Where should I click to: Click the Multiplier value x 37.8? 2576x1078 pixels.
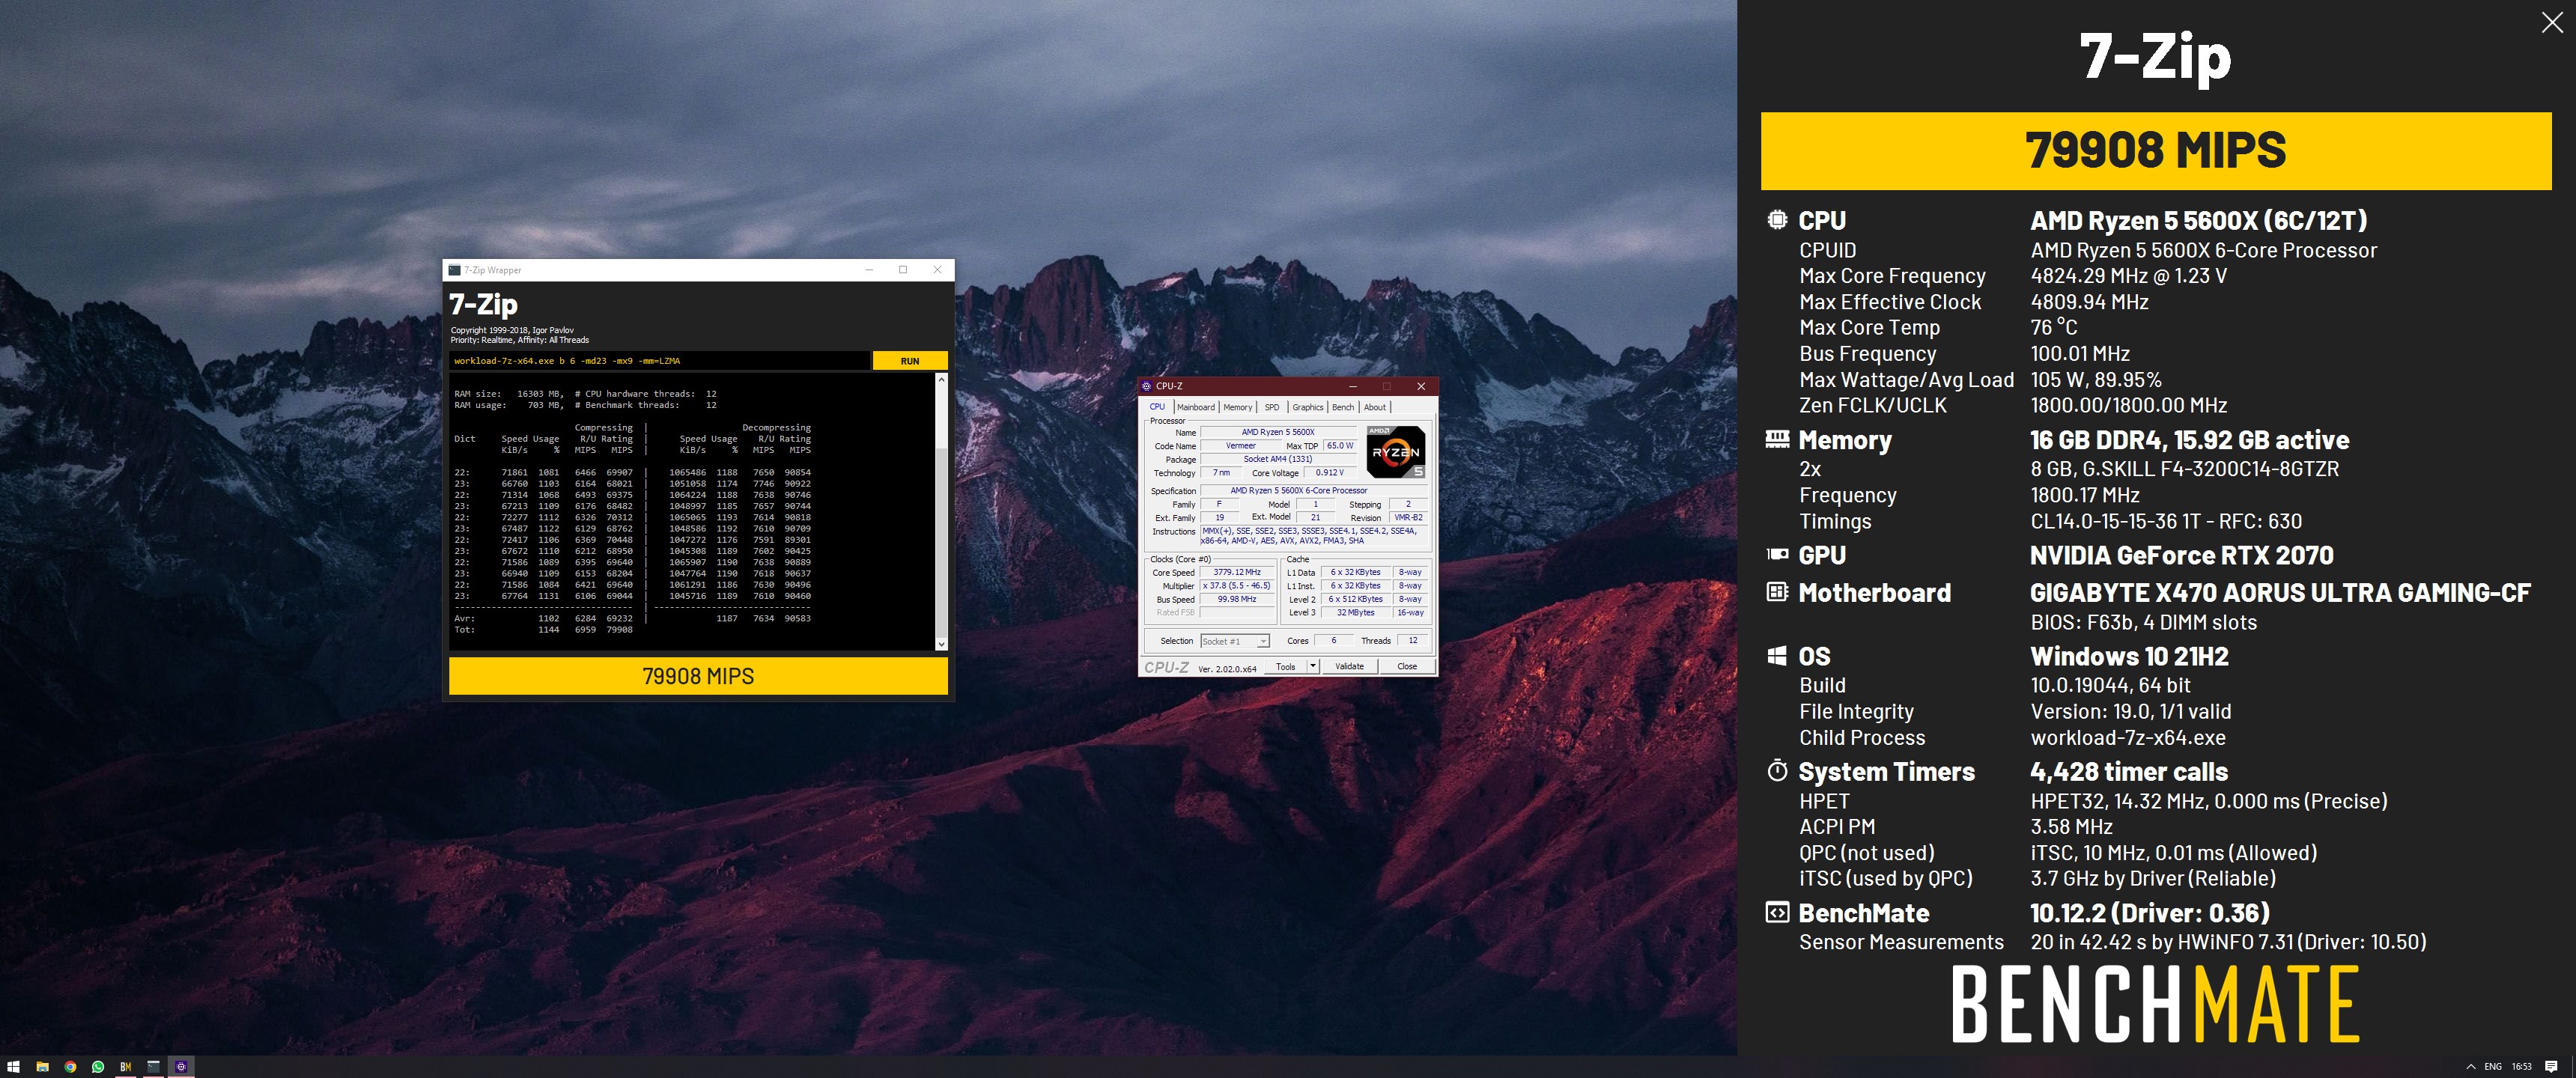(1237, 586)
